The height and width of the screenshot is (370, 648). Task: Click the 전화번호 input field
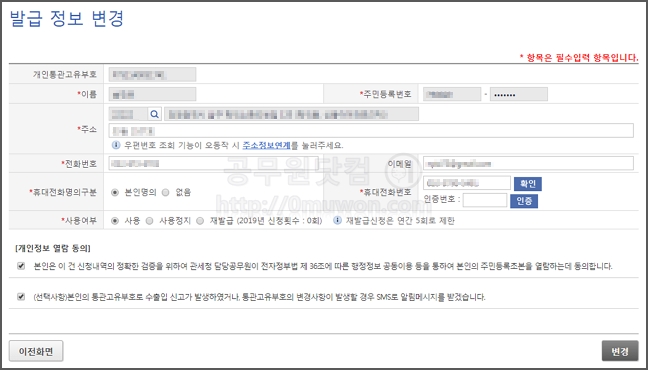click(213, 163)
